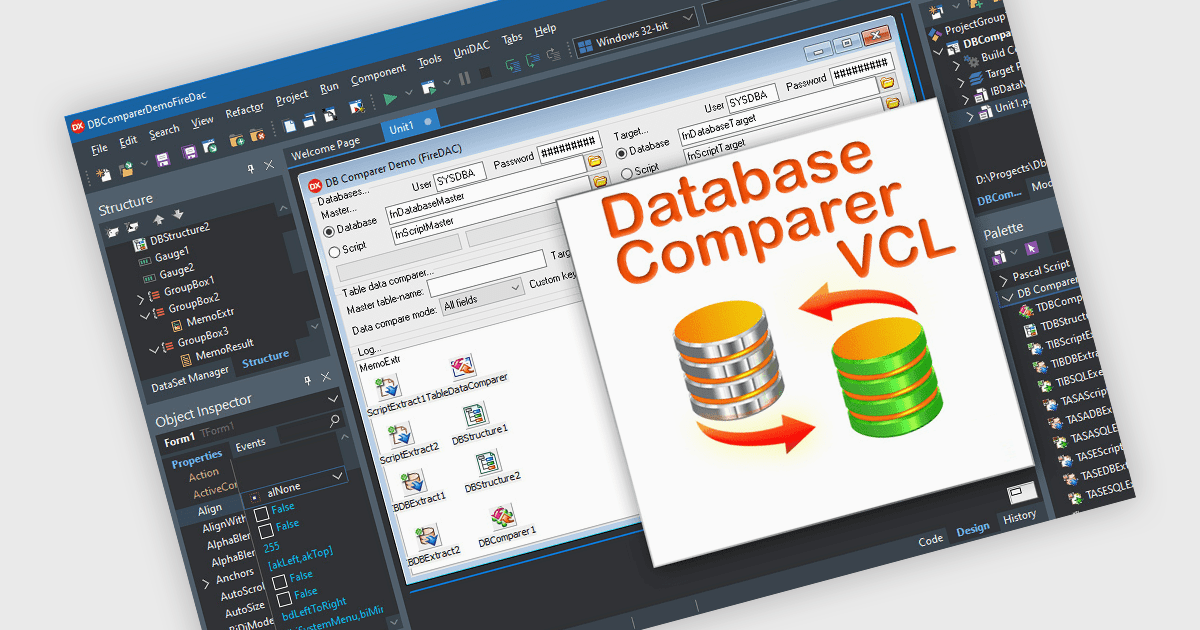The image size is (1200, 630).
Task: Select Target Database radio button
Action: pos(621,152)
